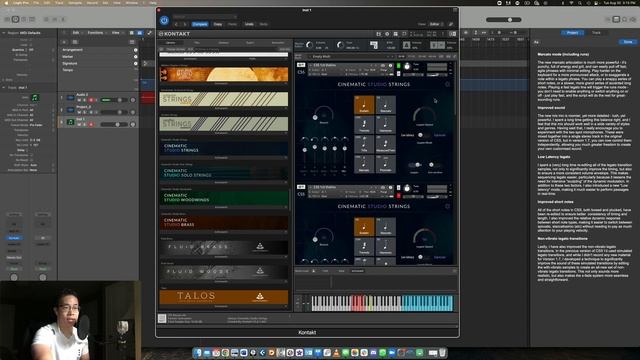Open Kontakt settings gear icon
640x360 pixels.
click(387, 34)
